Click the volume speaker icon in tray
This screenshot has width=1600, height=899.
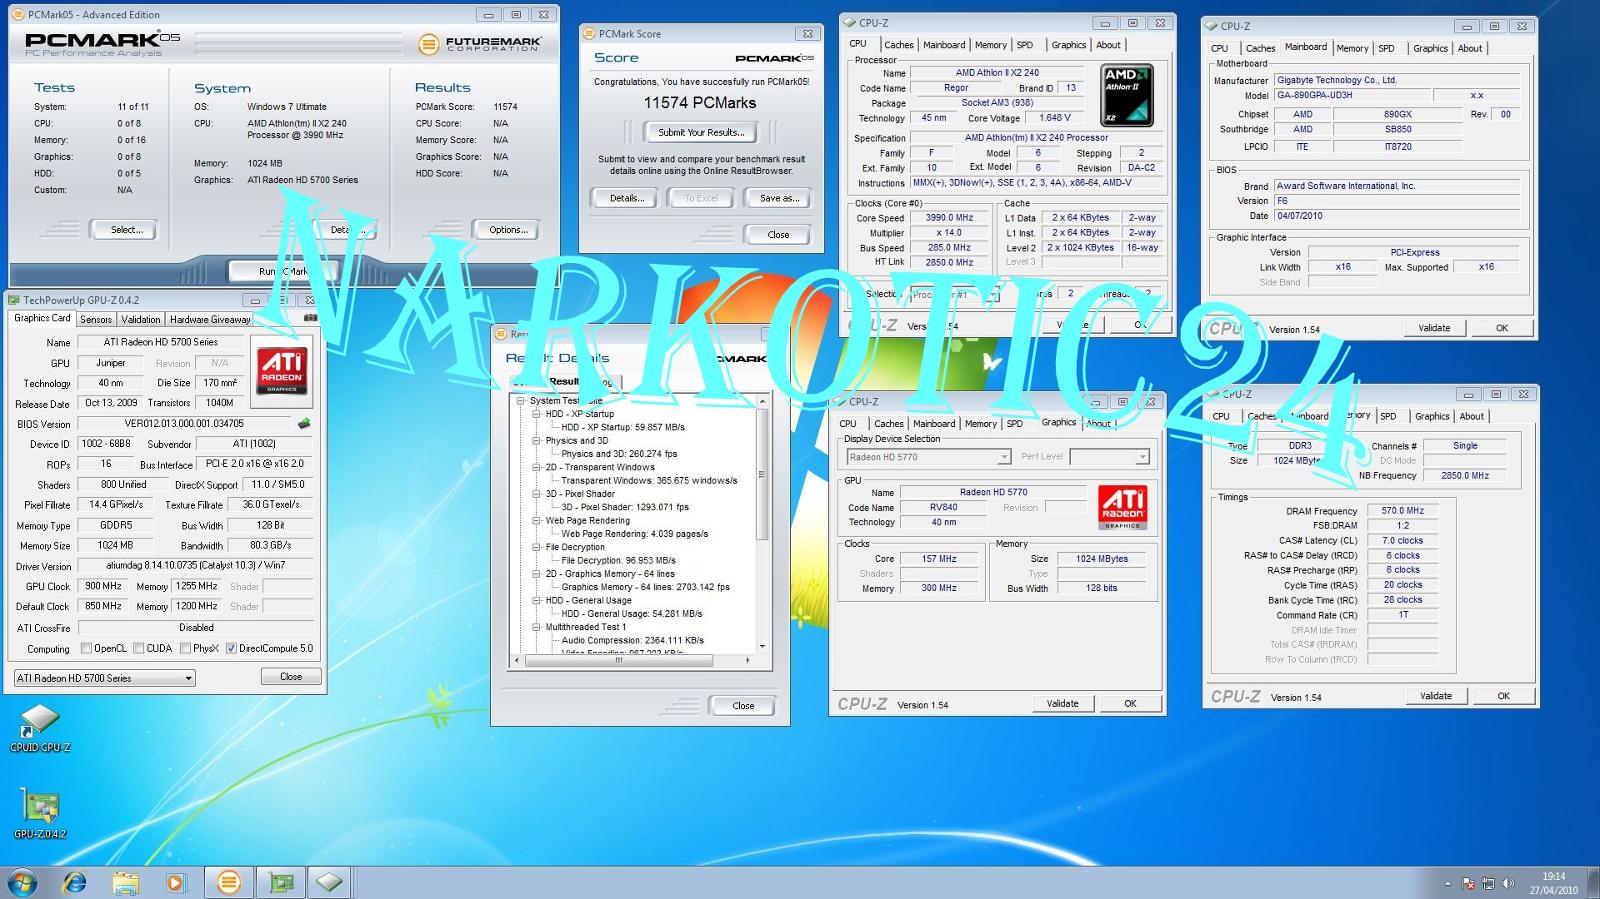pyautogui.click(x=1508, y=884)
